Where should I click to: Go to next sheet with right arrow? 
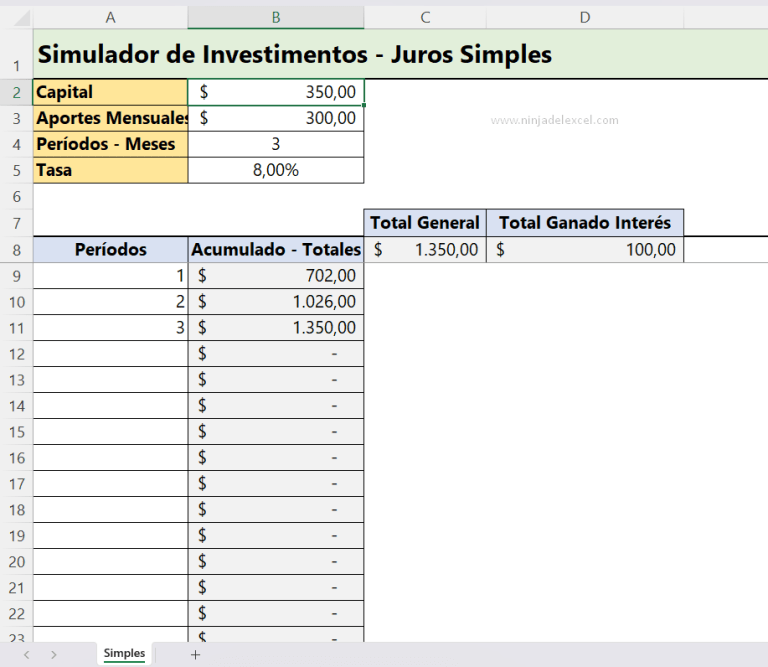pos(54,655)
